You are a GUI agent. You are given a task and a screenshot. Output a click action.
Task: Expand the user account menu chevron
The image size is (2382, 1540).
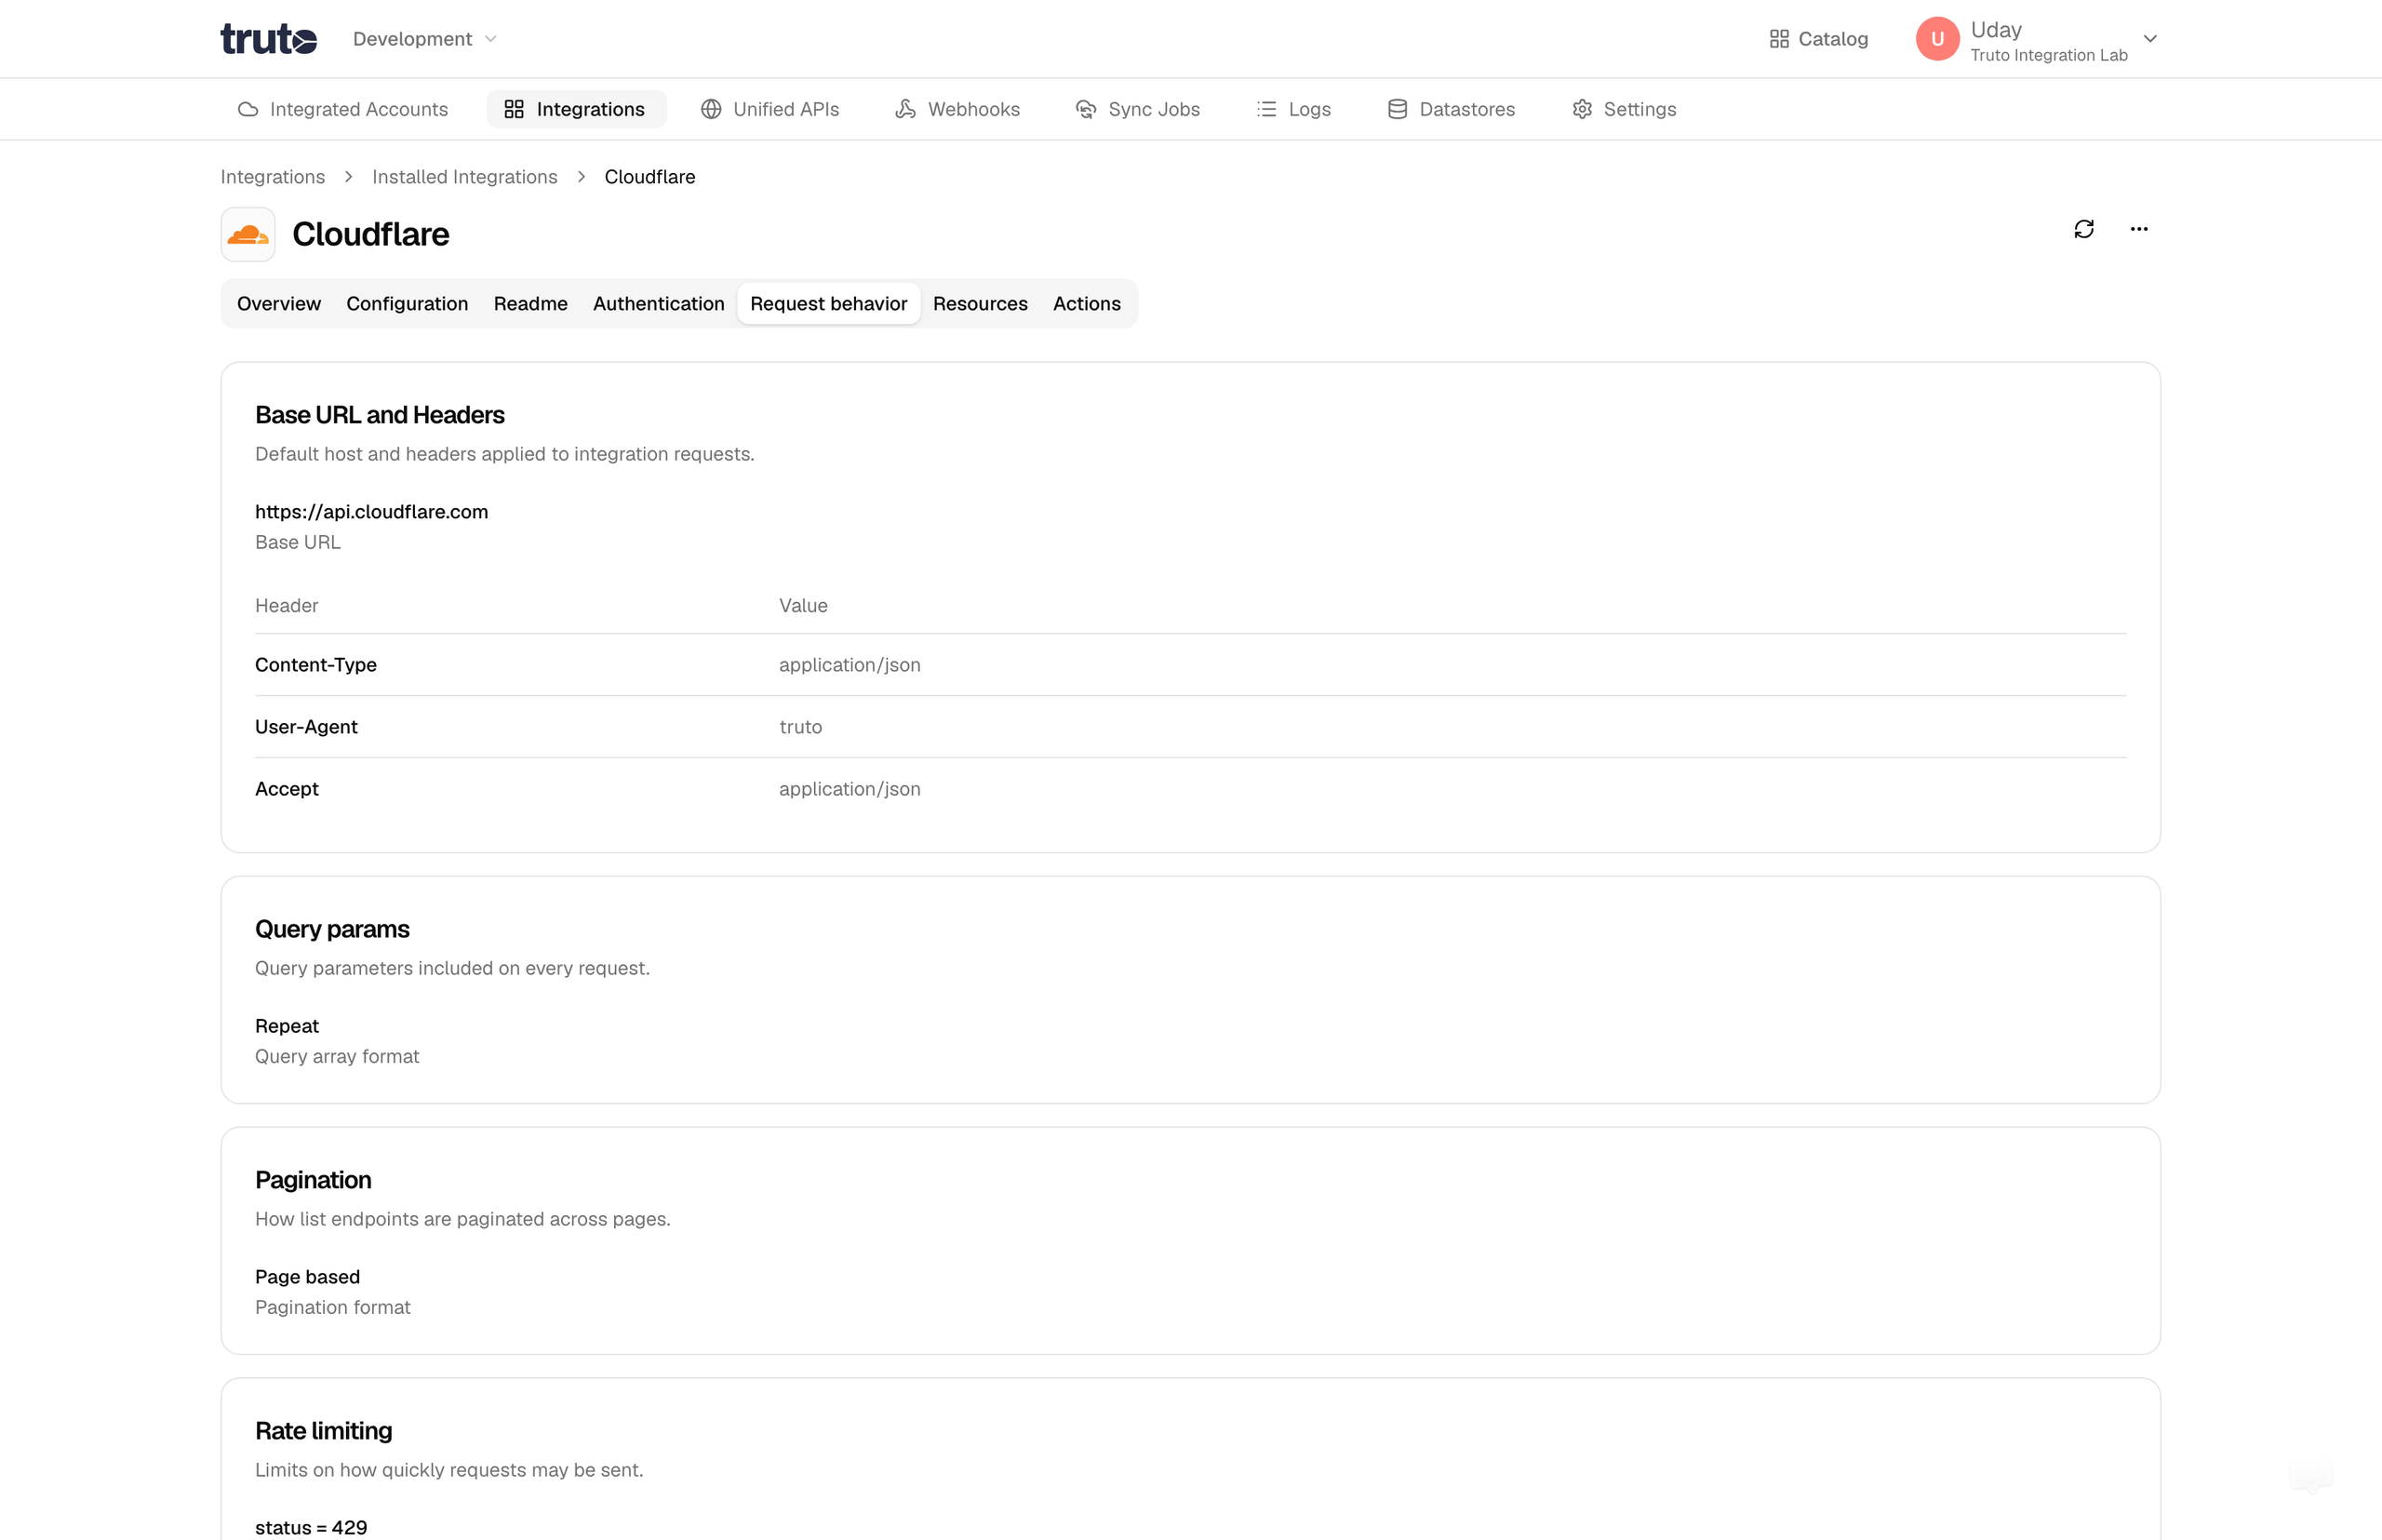[2150, 39]
